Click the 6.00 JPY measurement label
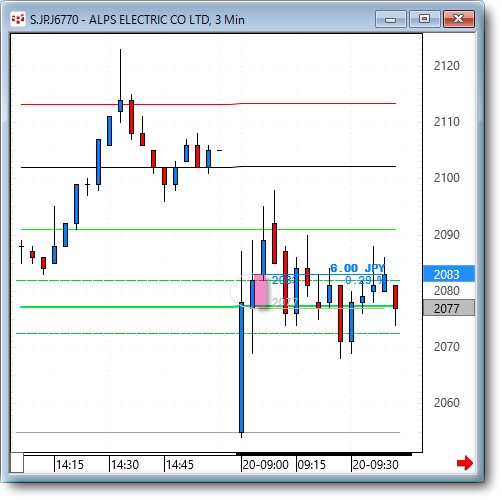 (357, 268)
